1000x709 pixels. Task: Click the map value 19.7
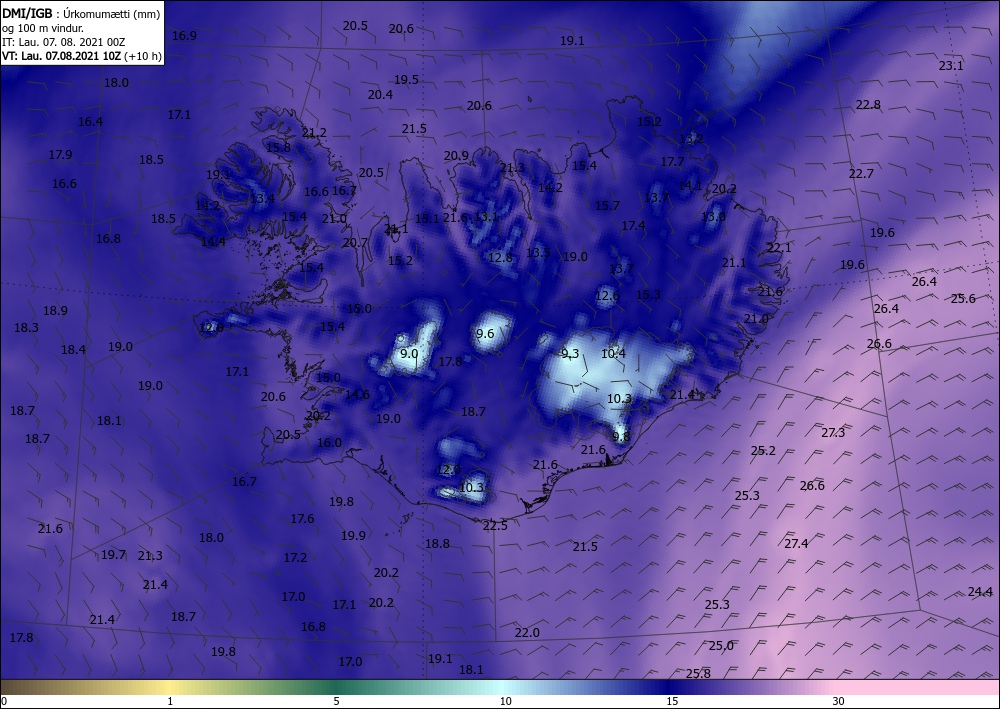click(x=114, y=555)
